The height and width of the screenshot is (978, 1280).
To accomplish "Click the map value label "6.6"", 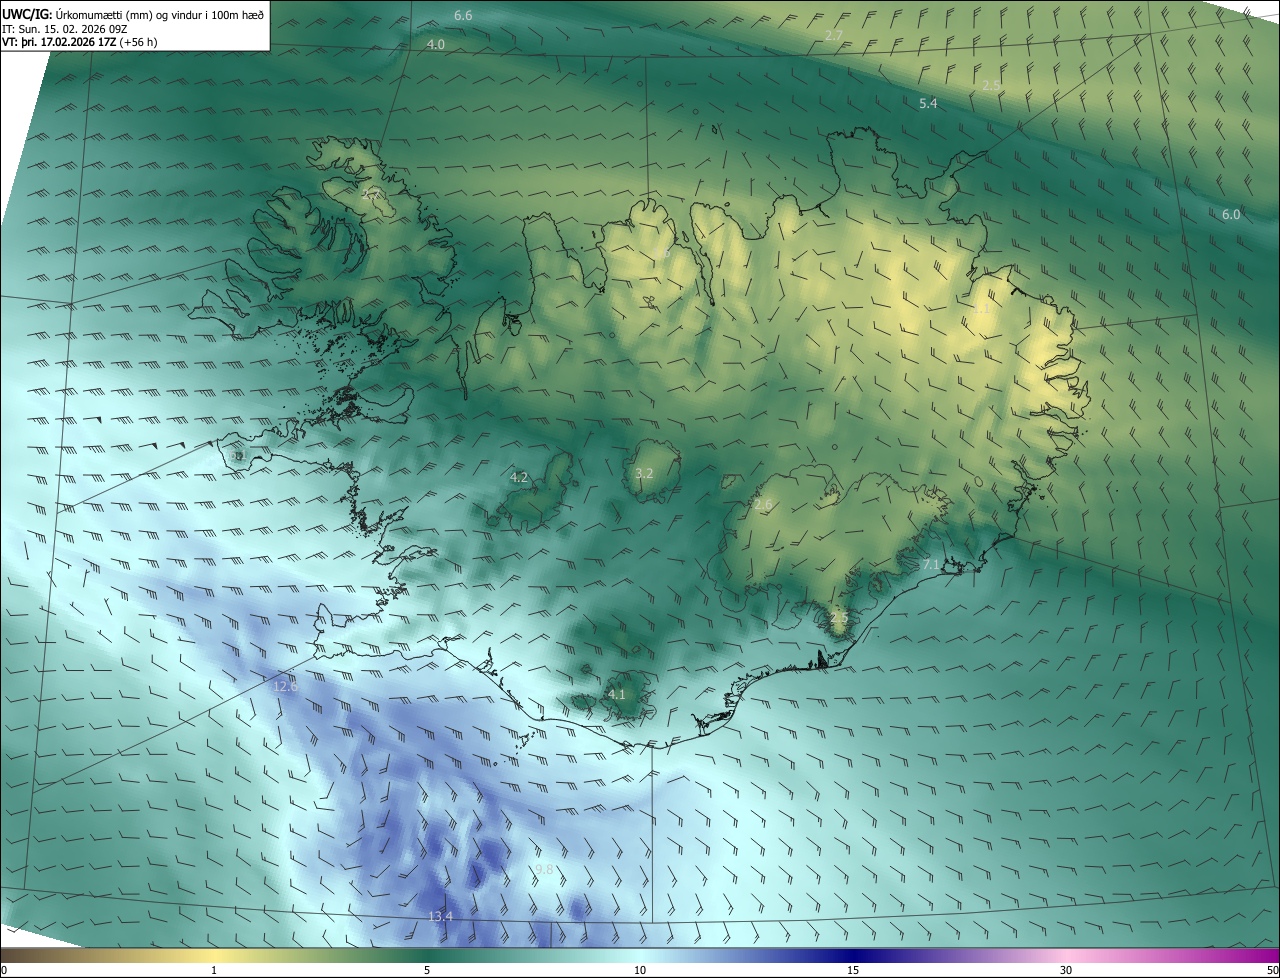I will click(x=463, y=15).
